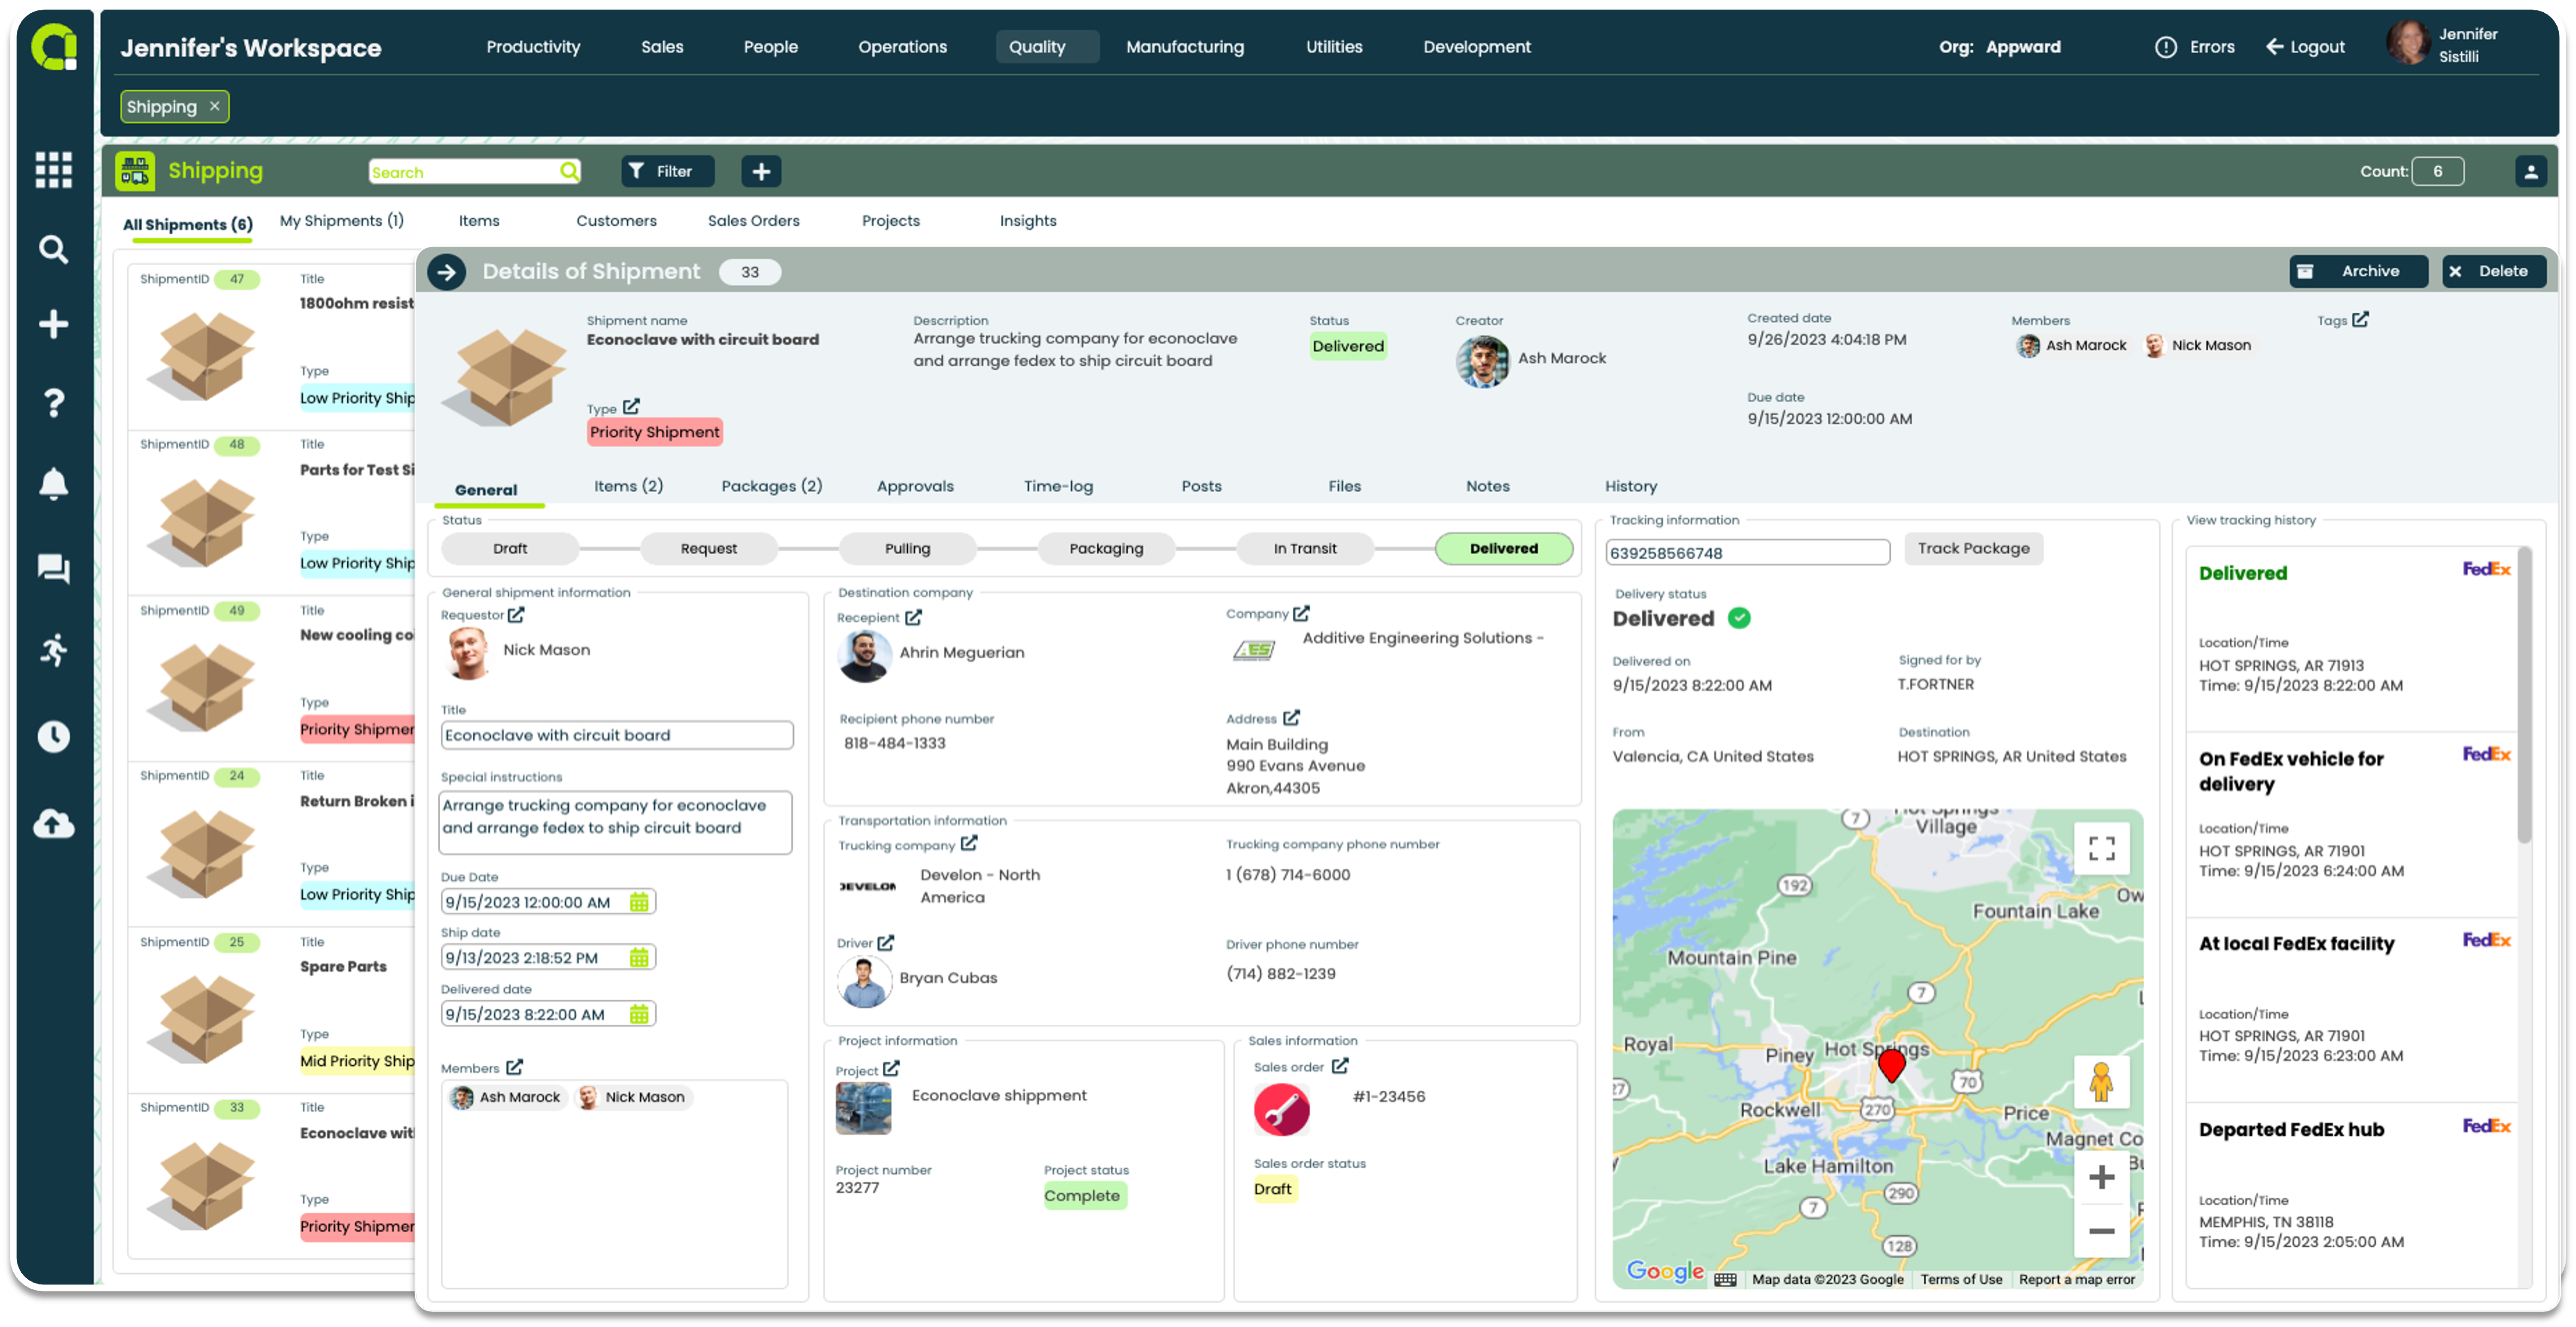
Task: Click the tracking number input field
Action: [x=1747, y=553]
